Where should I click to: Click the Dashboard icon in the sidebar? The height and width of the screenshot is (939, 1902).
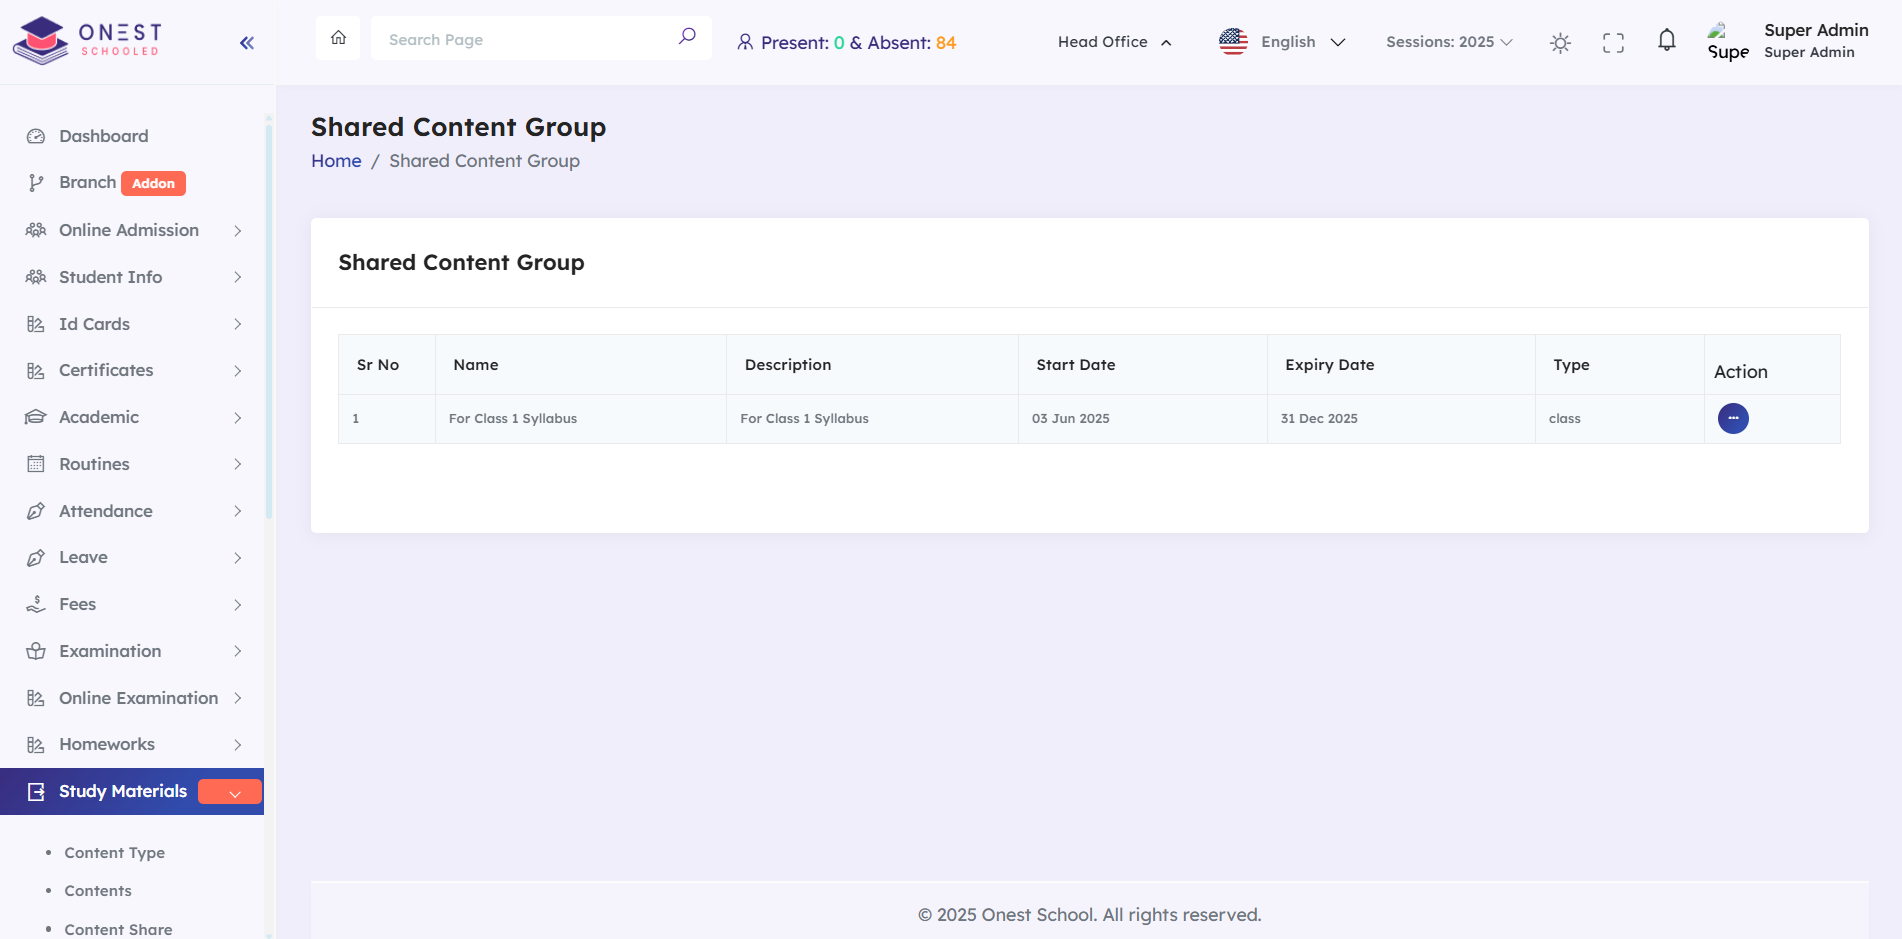point(35,135)
